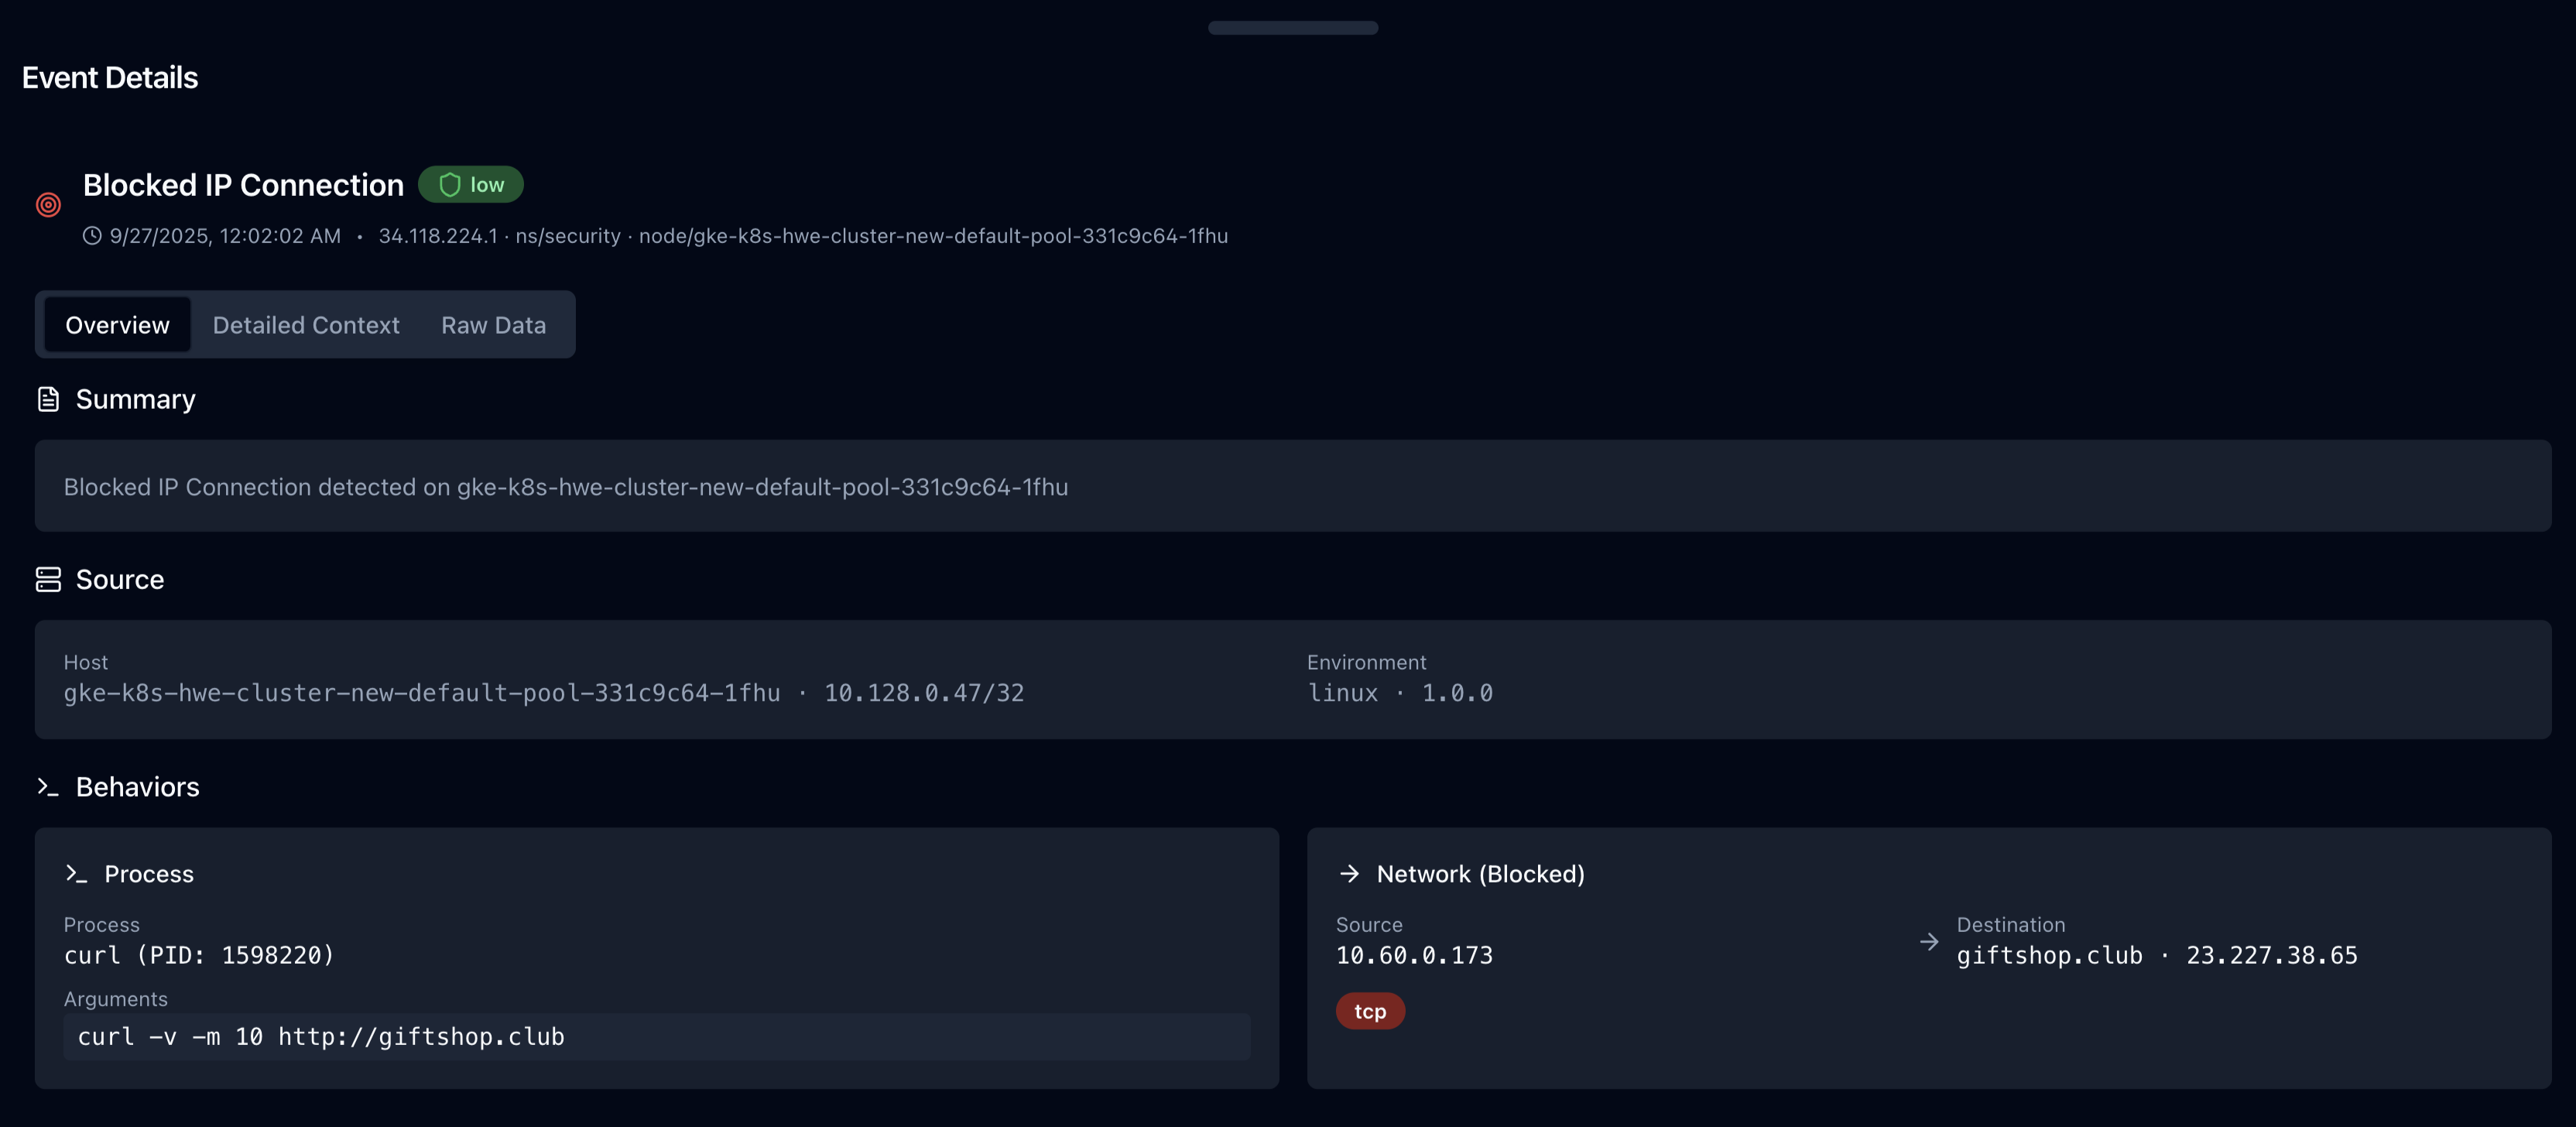Click the Summary document icon
The width and height of the screenshot is (2576, 1127).
coord(48,399)
